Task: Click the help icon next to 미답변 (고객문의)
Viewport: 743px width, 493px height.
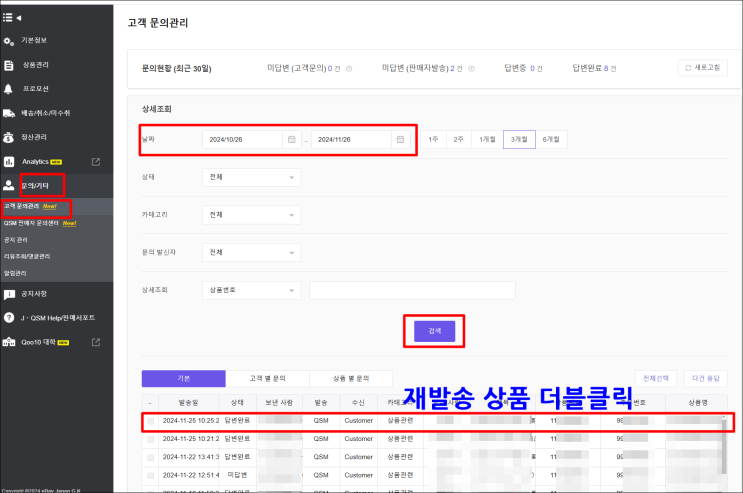Action: click(349, 69)
